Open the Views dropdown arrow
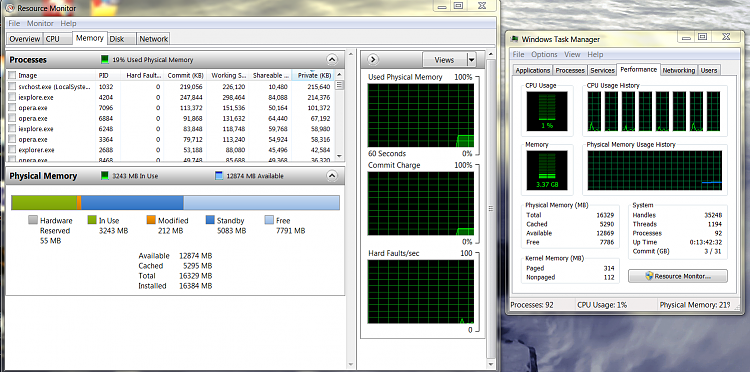 pos(472,60)
